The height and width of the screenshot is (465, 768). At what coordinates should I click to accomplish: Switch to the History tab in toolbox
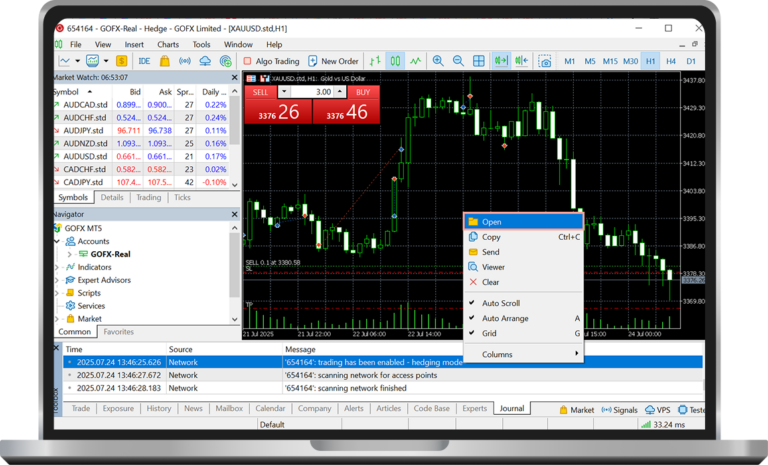159,409
